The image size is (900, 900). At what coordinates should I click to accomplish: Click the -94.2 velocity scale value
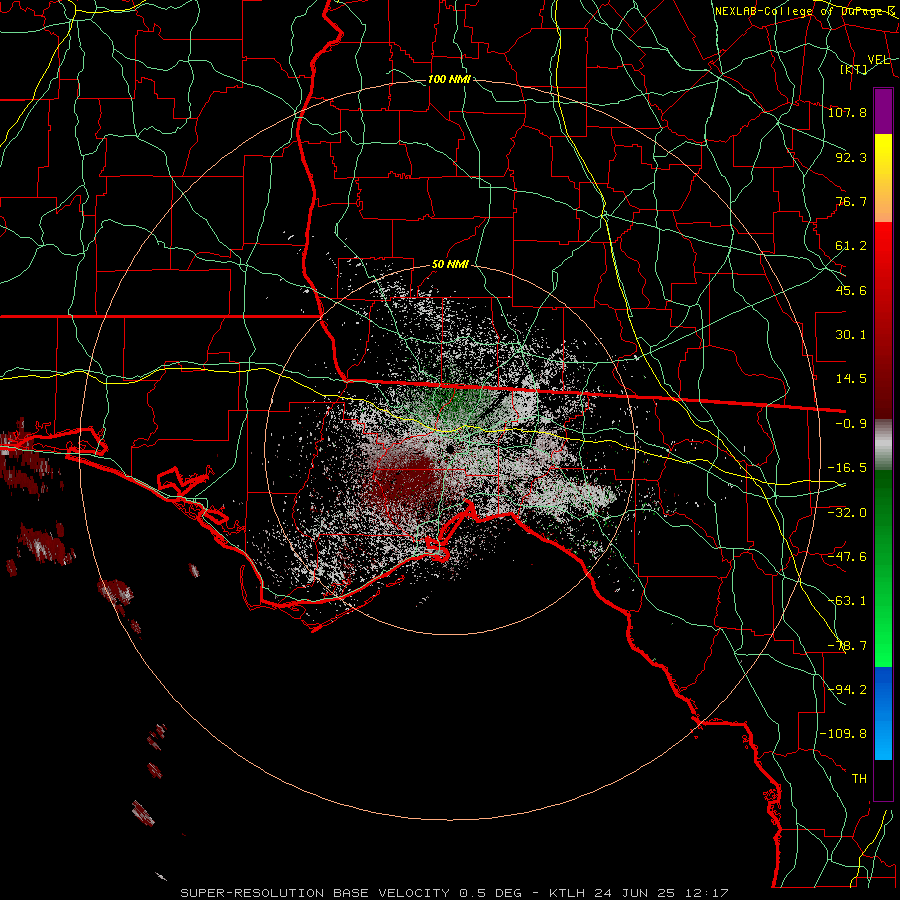click(847, 689)
